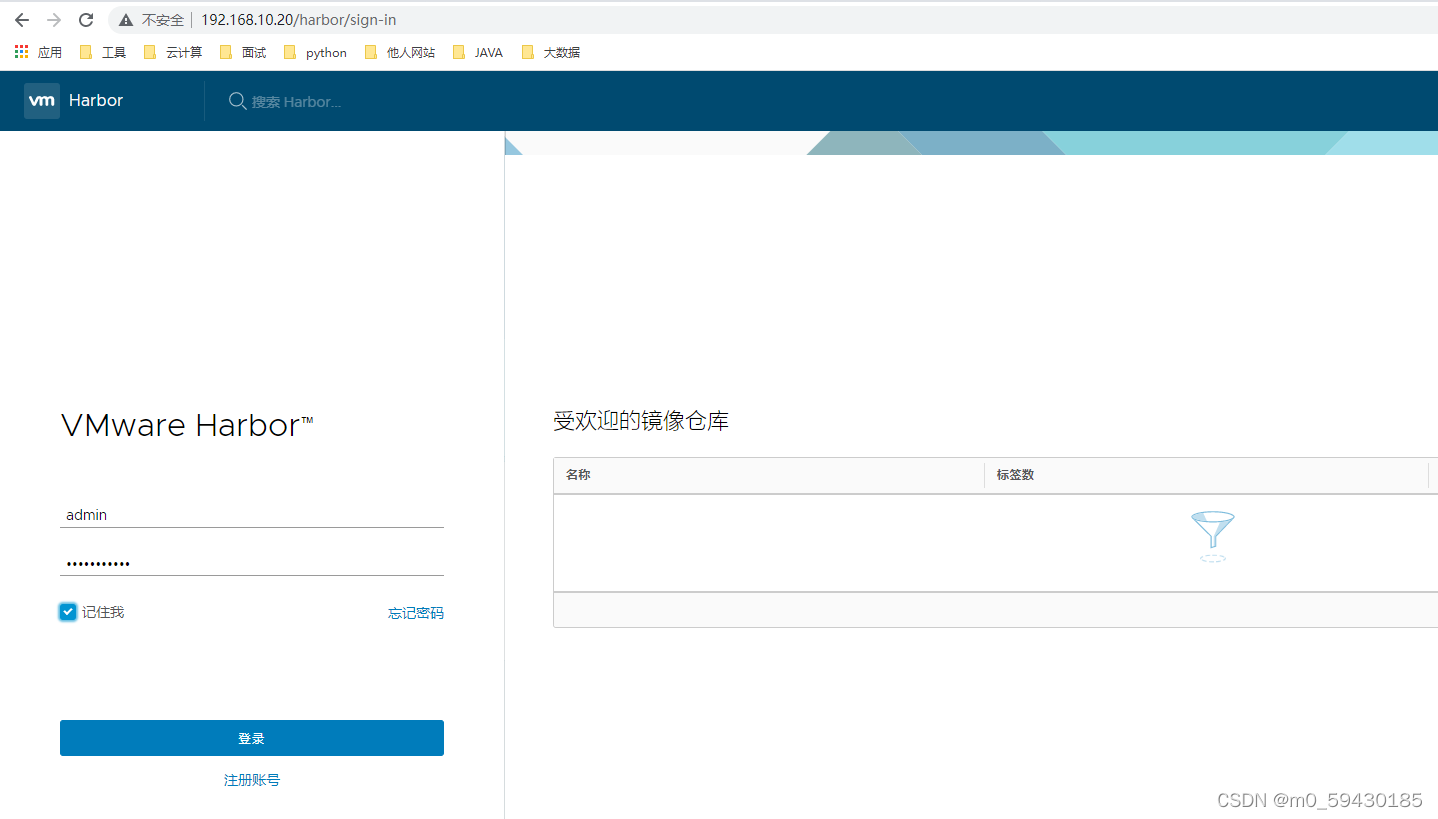Viewport: 1438px width, 819px height.
Task: Click the 搜索 Harbor search field
Action: (296, 102)
